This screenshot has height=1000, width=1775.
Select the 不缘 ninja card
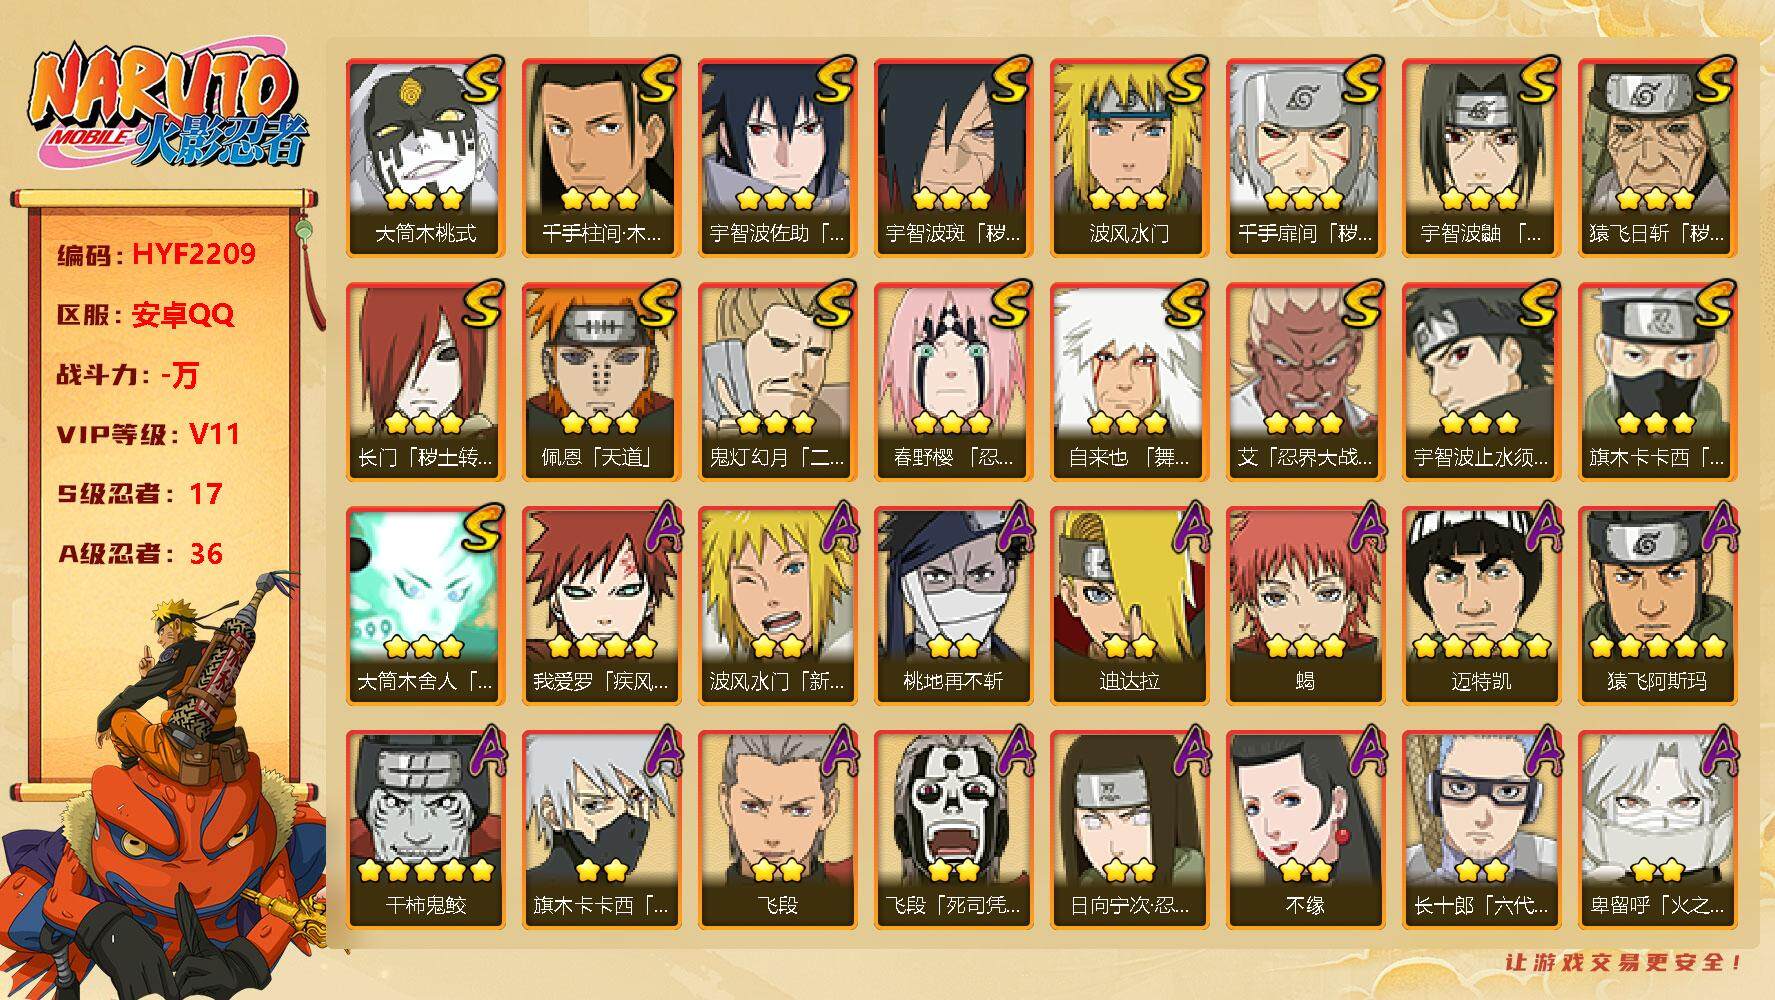click(1306, 829)
